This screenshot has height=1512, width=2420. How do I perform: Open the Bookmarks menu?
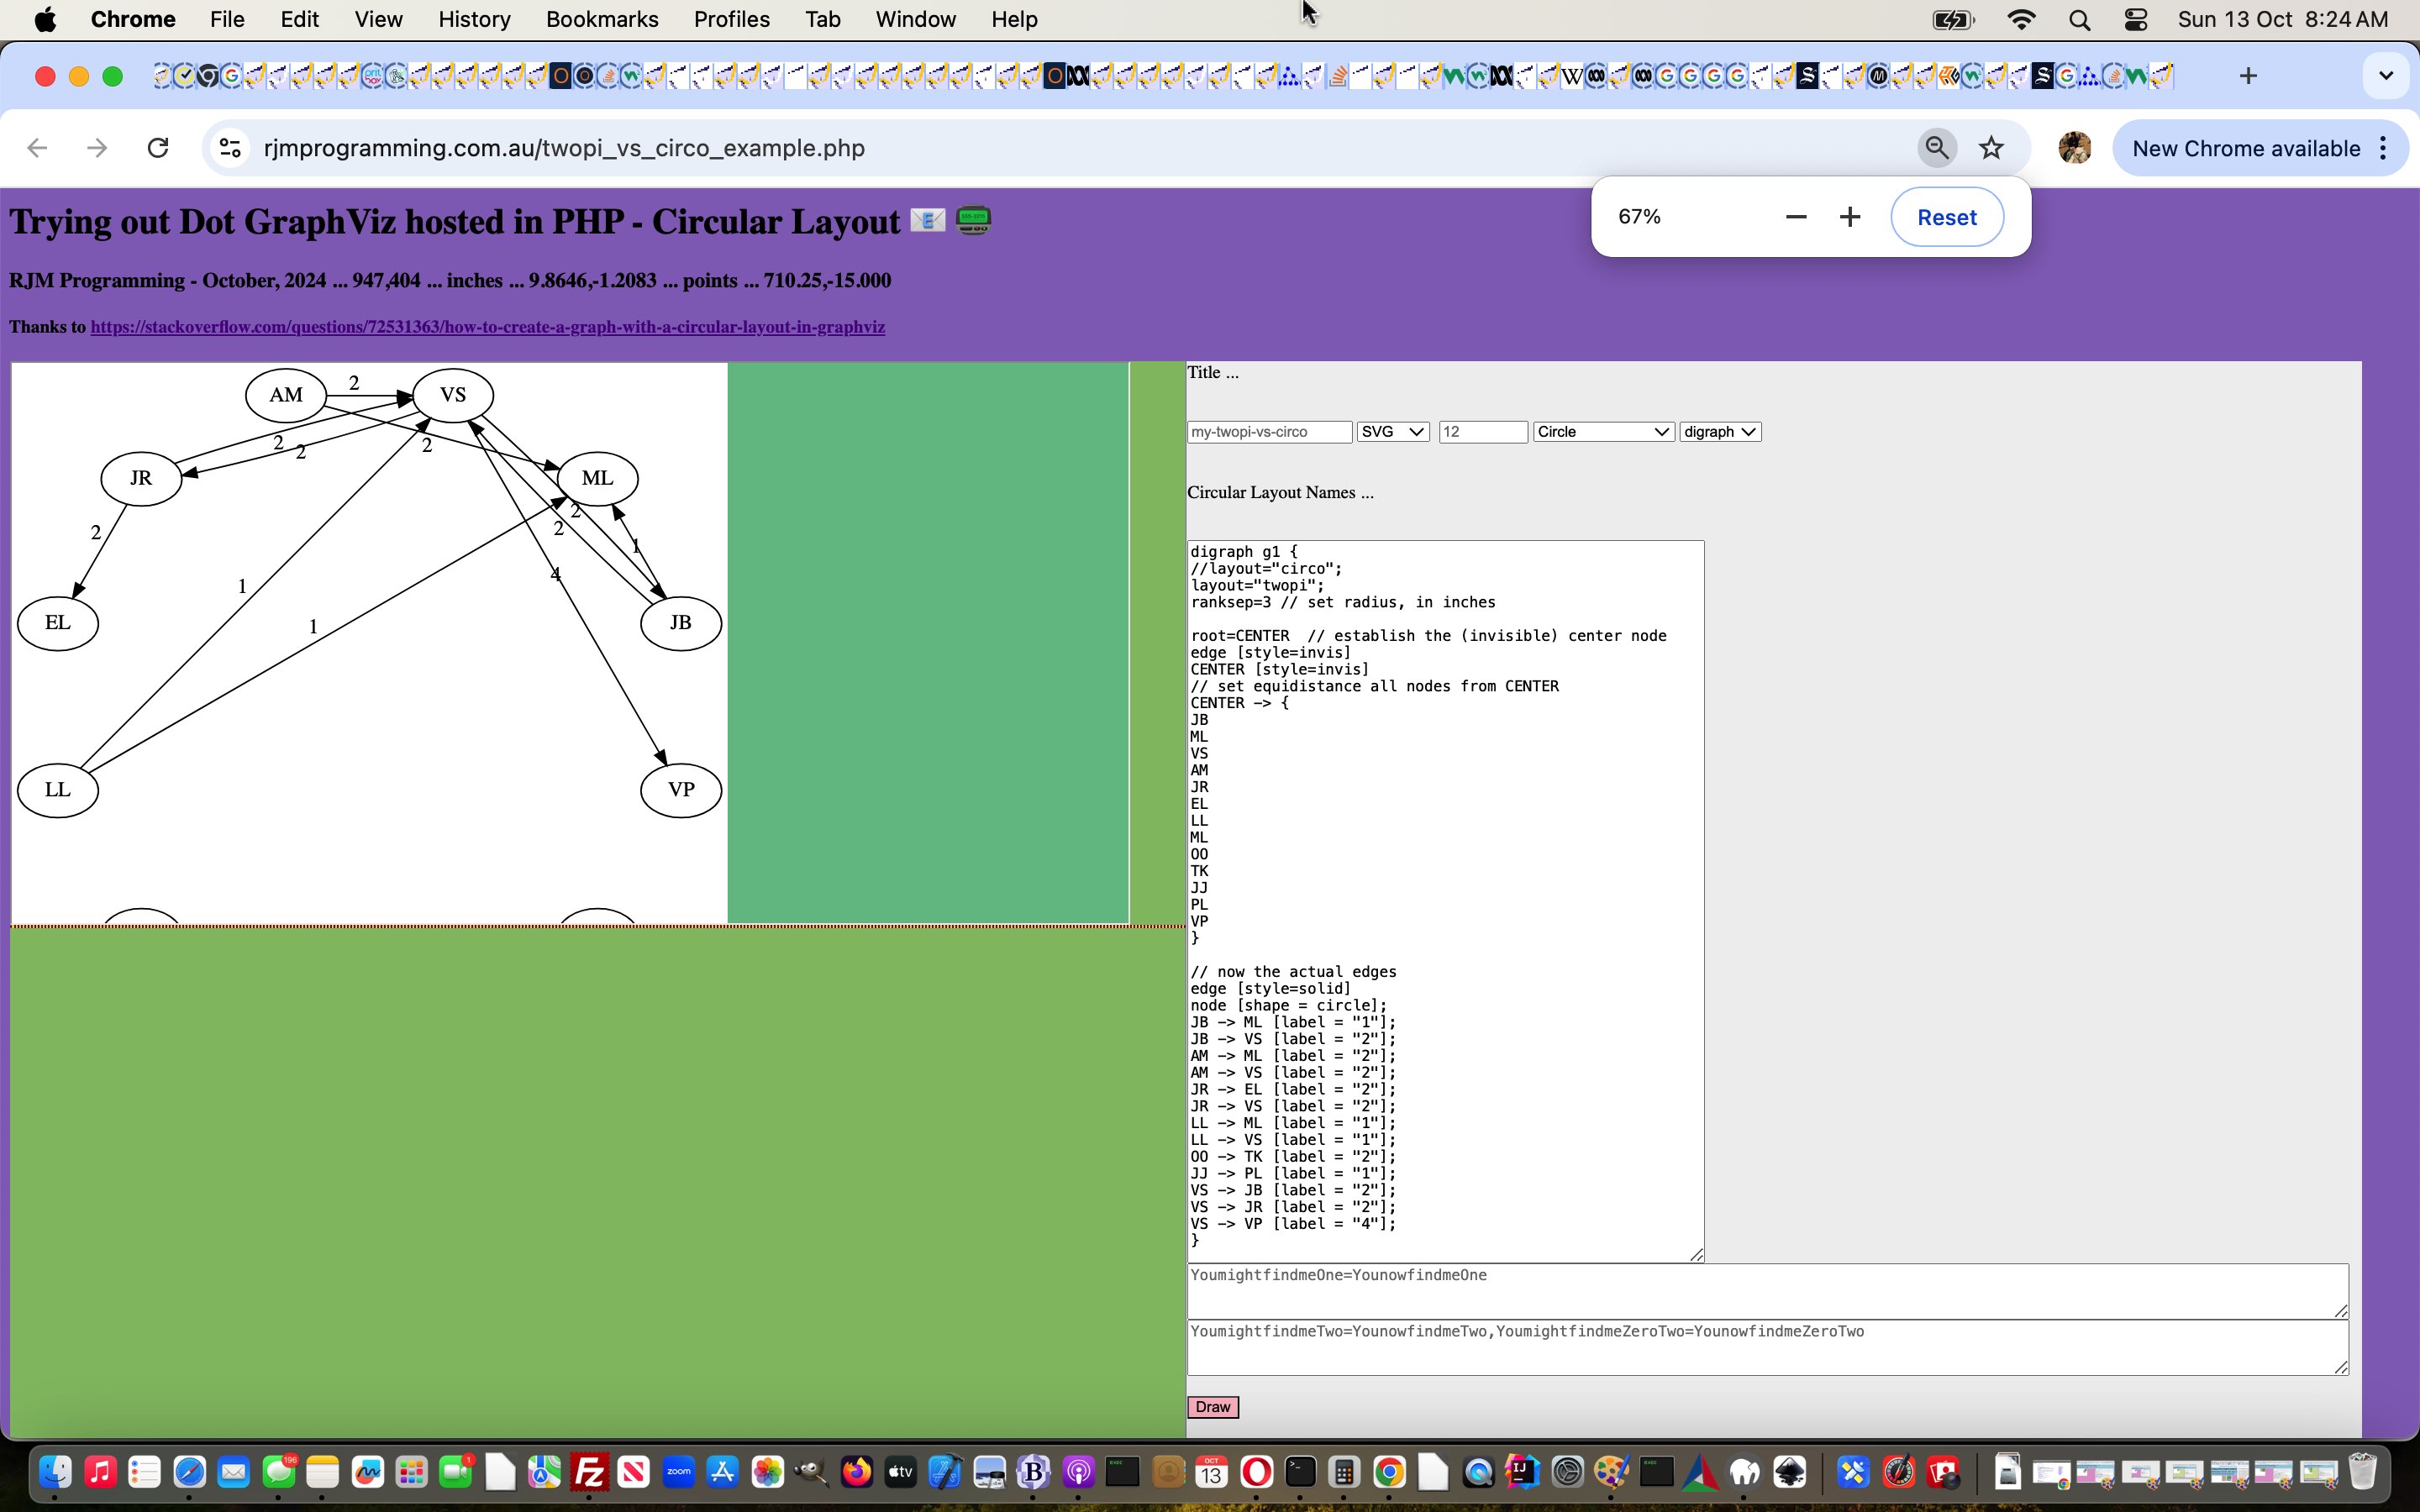599,19
